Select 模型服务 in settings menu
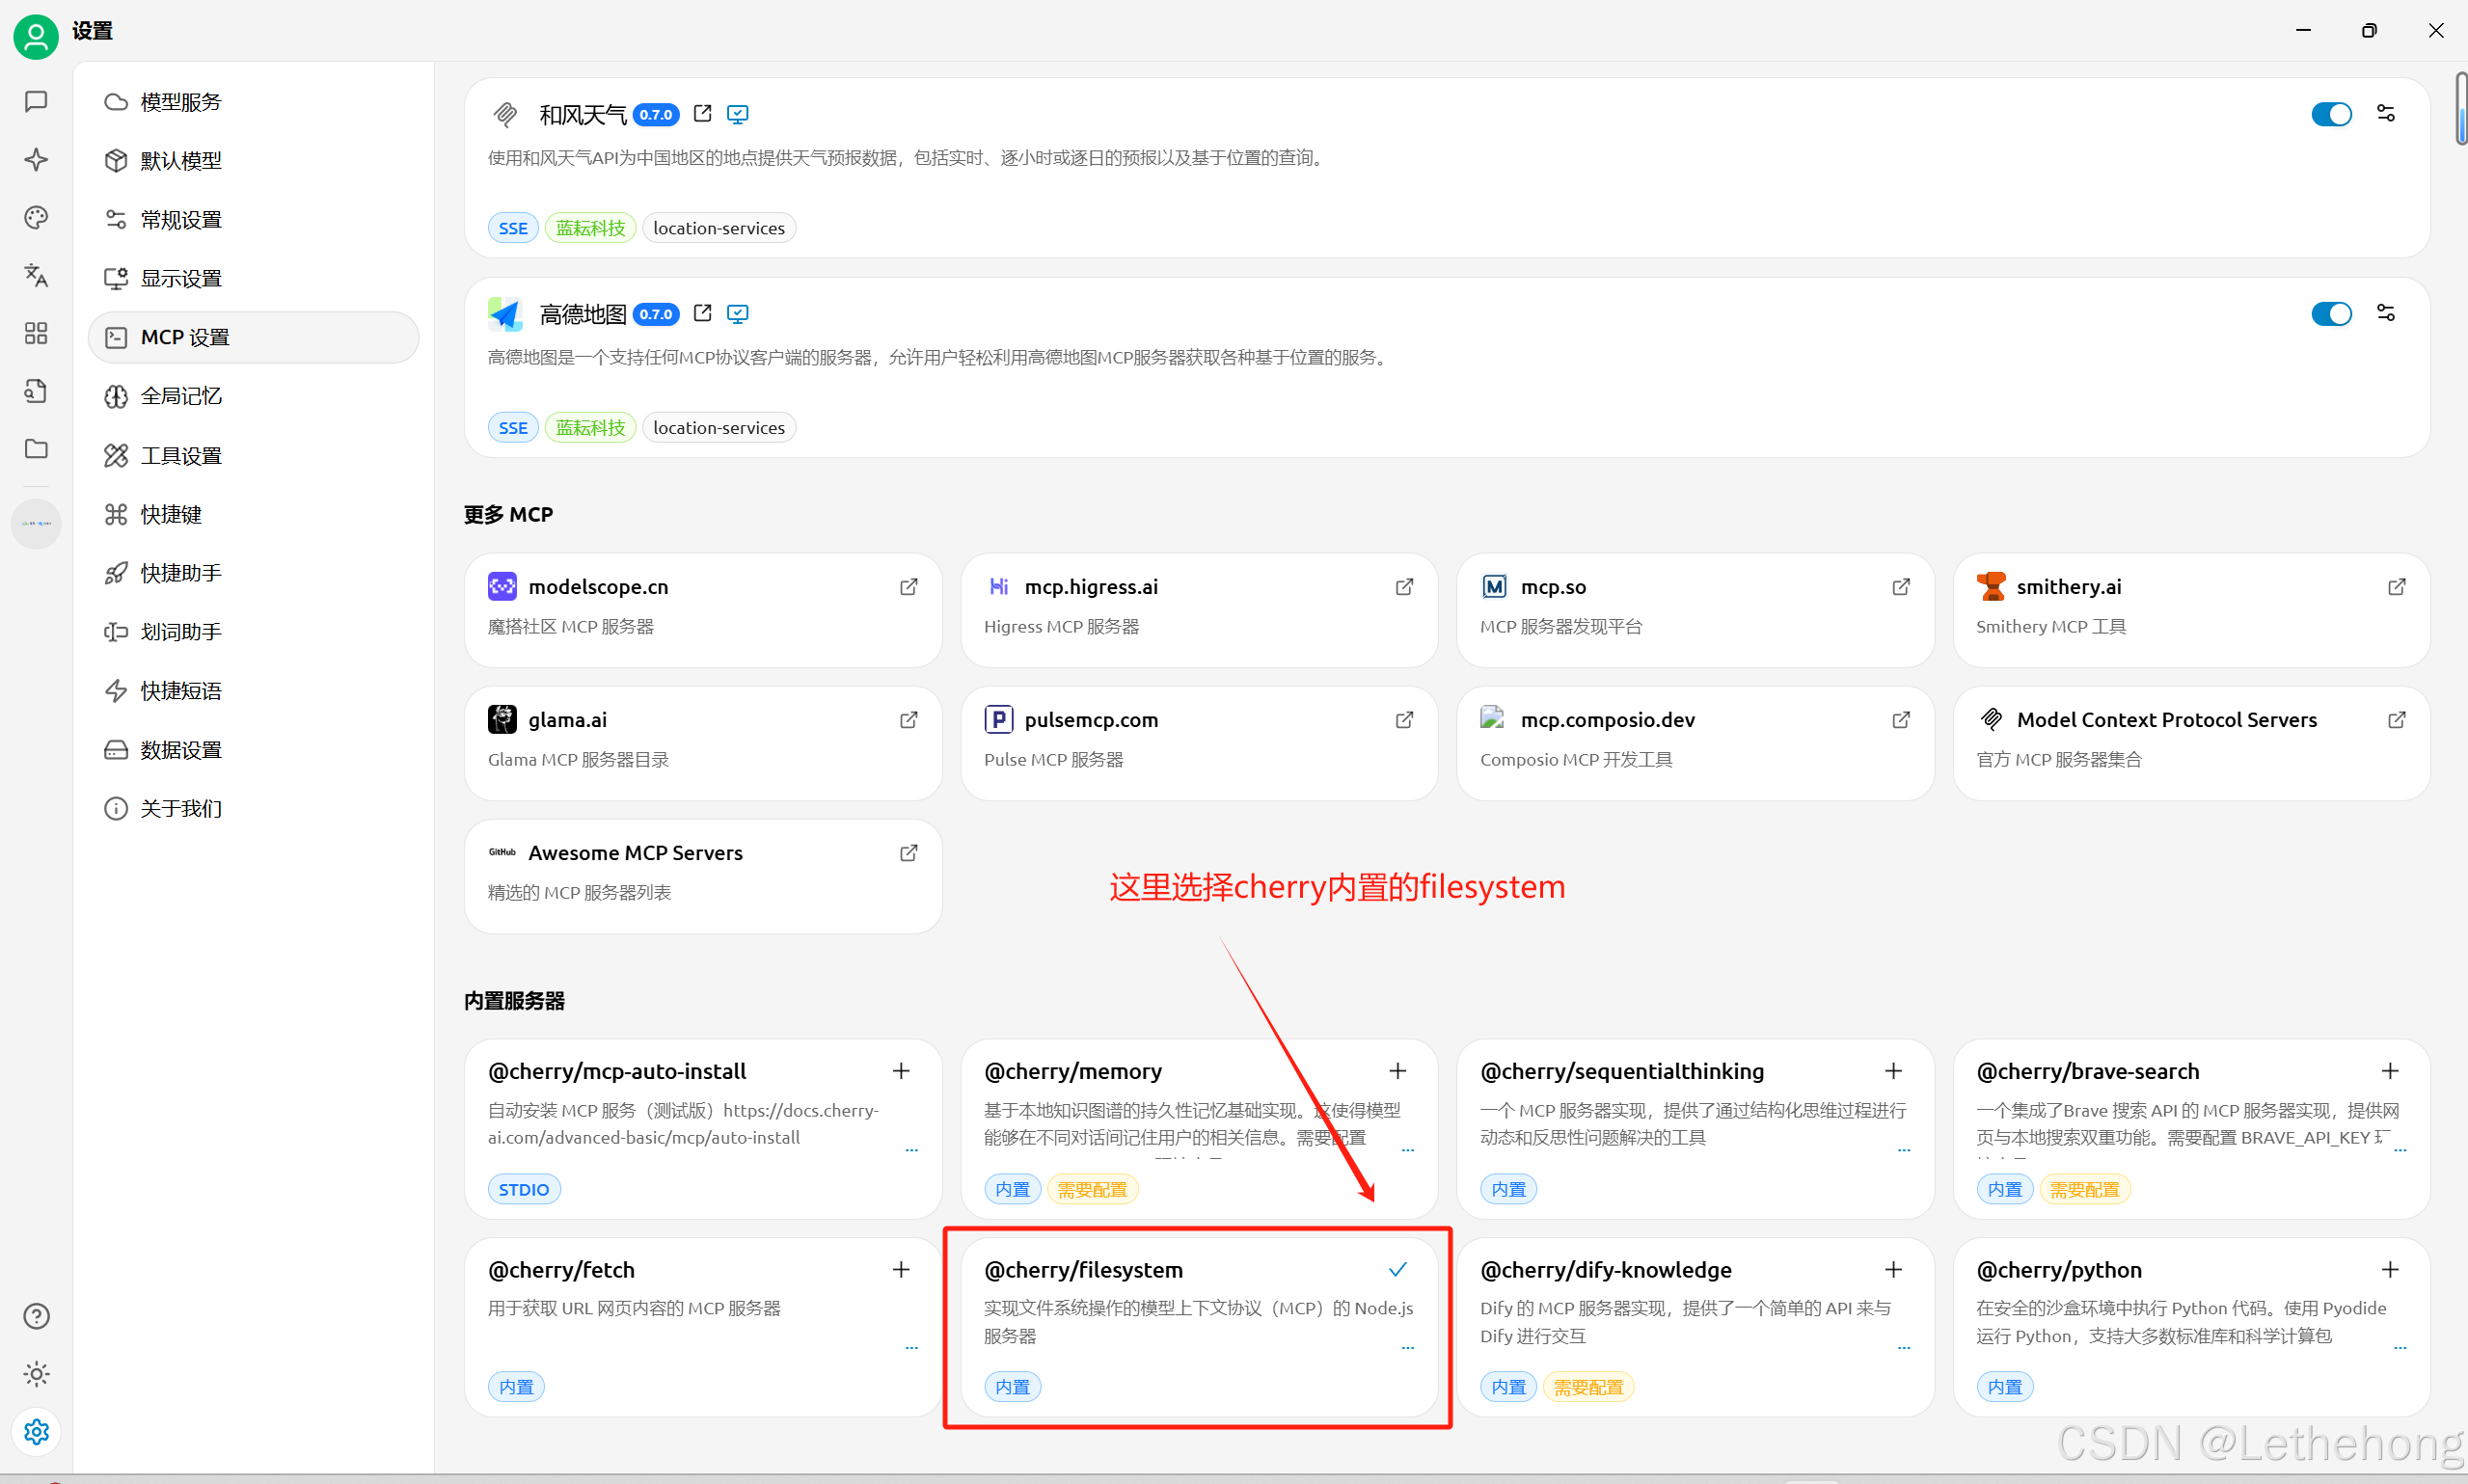The image size is (2468, 1484). point(253,102)
